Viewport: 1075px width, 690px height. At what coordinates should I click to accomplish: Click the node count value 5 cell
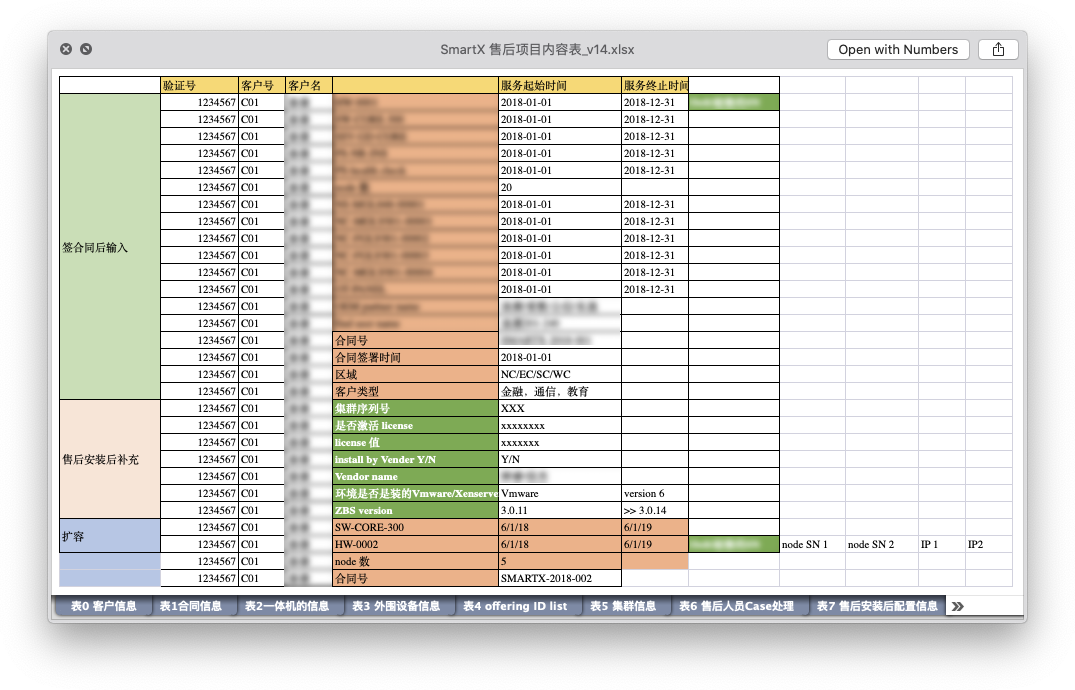pyautogui.click(x=560, y=562)
